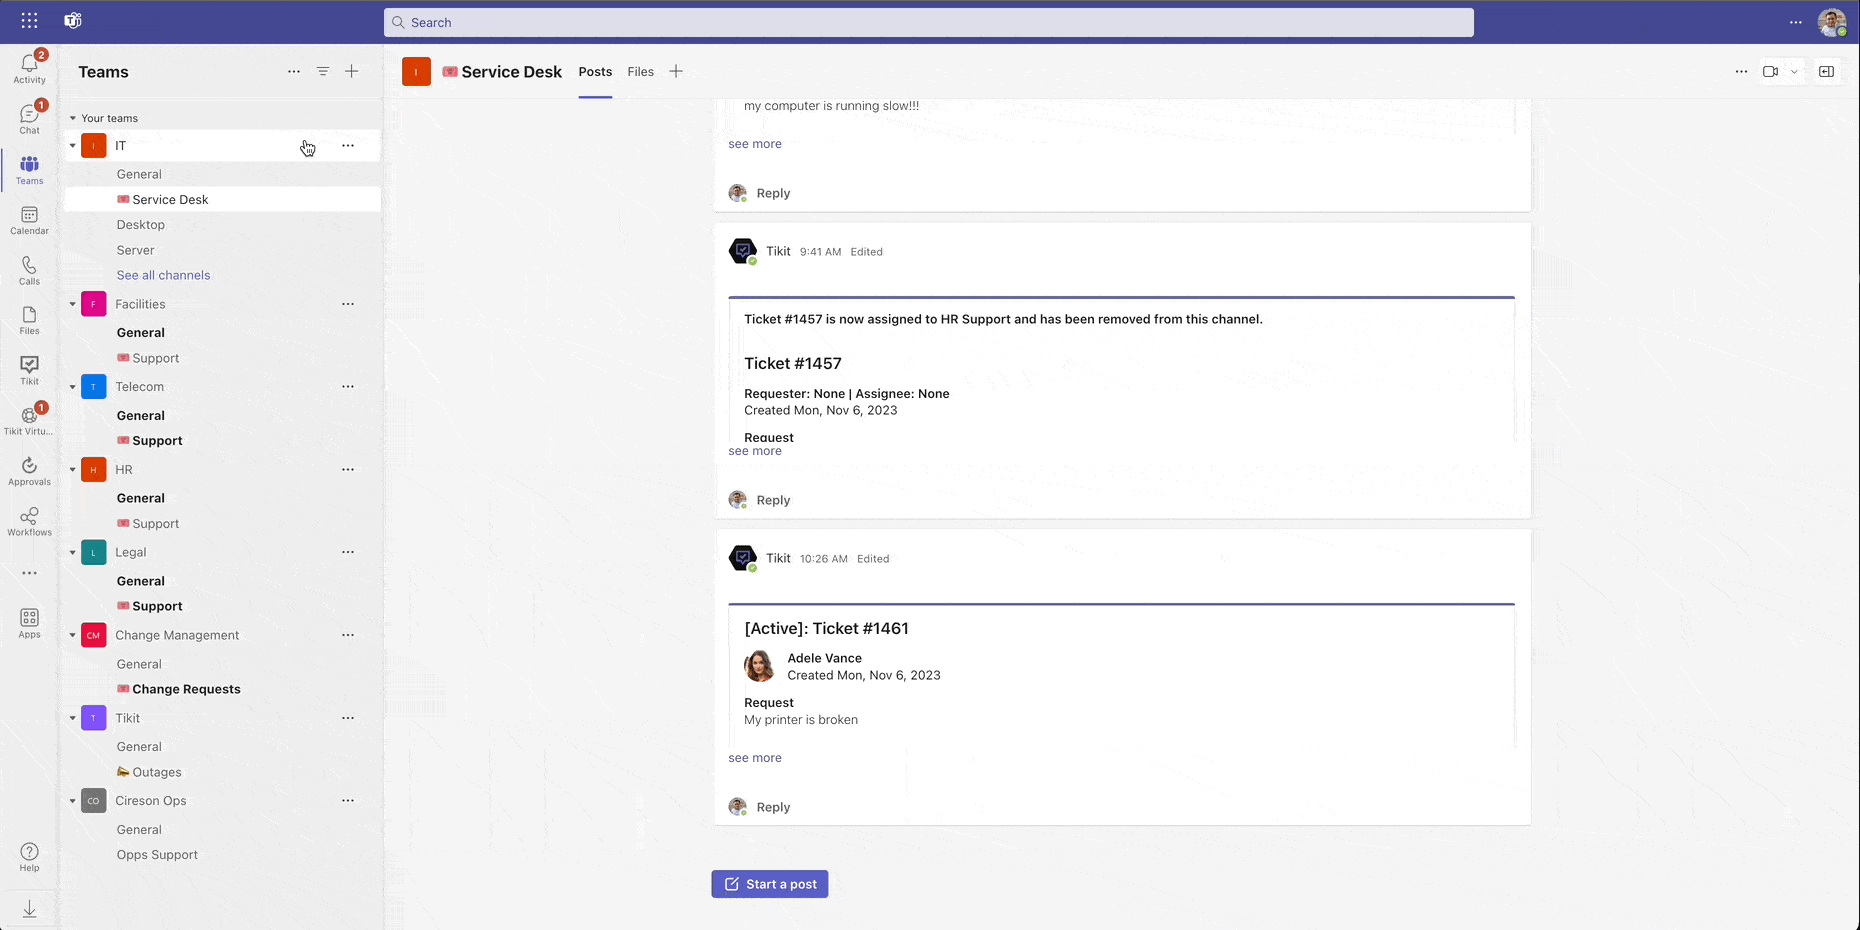Image resolution: width=1860 pixels, height=930 pixels.
Task: Open the Meet options dropdown arrow
Action: coord(1794,72)
